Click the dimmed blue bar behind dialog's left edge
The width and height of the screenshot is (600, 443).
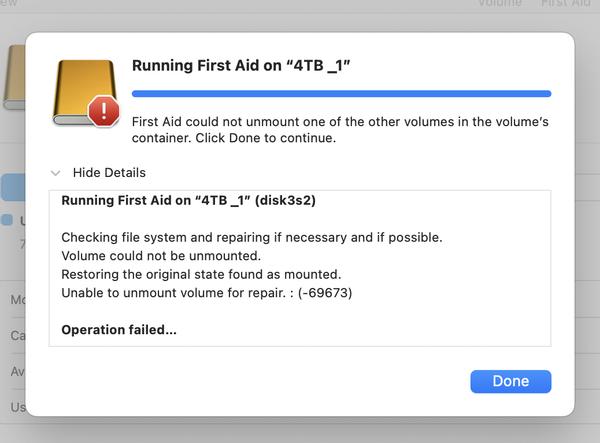coord(12,187)
